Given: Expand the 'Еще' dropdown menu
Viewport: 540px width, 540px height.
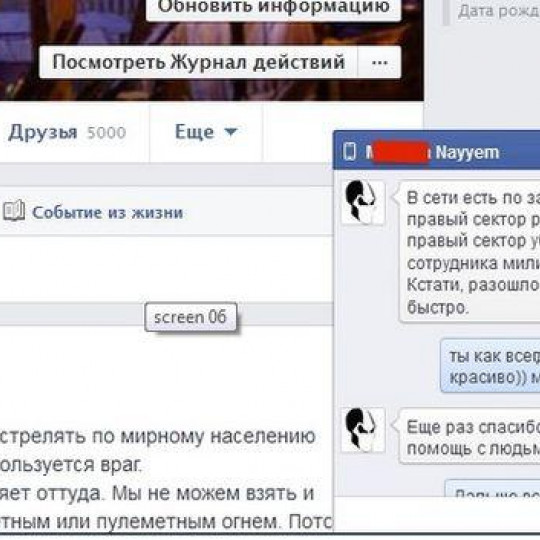Looking at the screenshot, I should click(x=206, y=132).
